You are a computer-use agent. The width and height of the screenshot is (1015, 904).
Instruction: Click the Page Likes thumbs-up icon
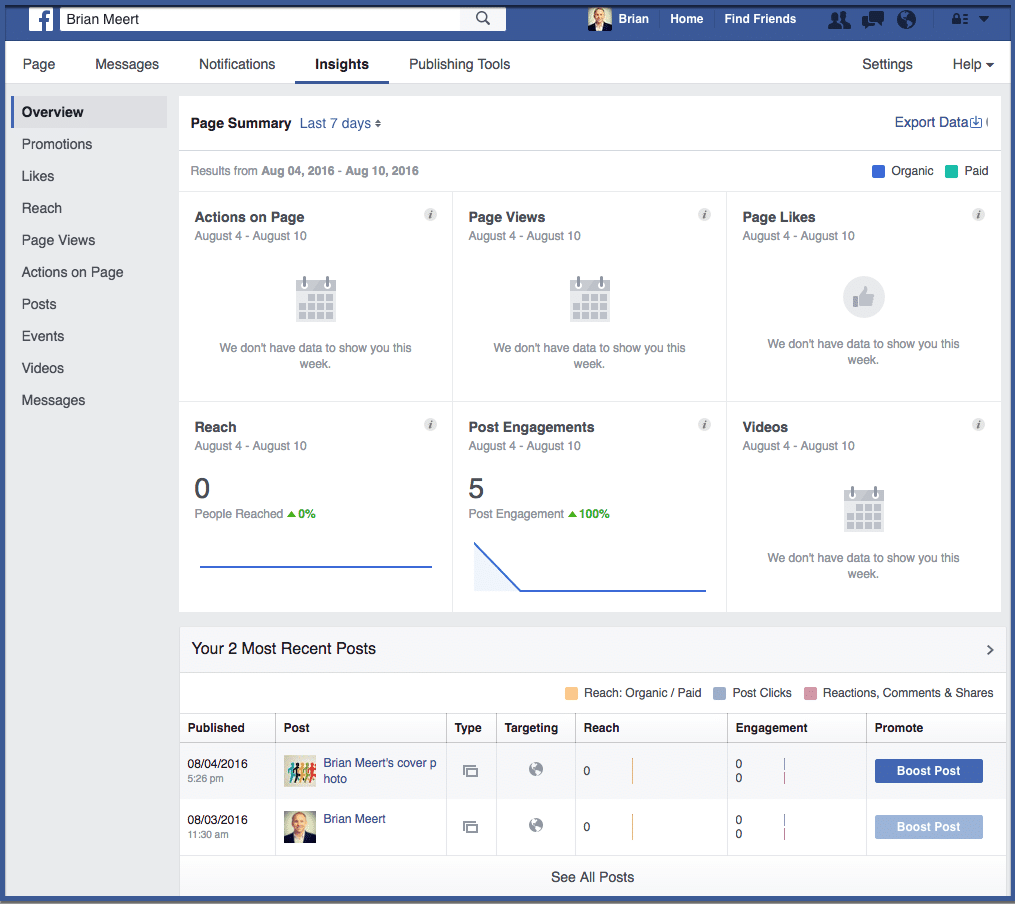[864, 297]
